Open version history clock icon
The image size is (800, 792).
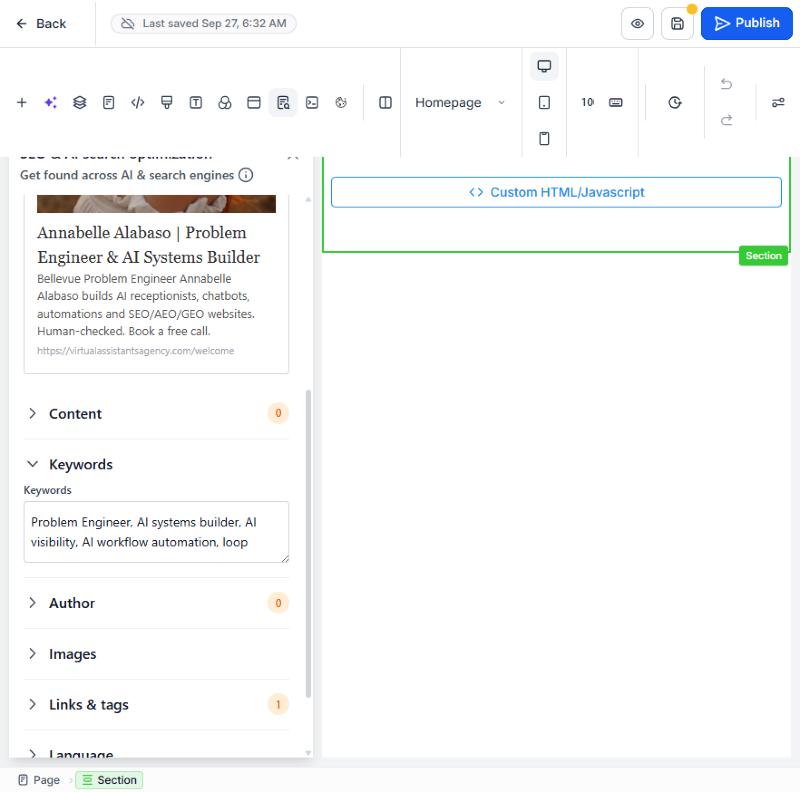(675, 103)
